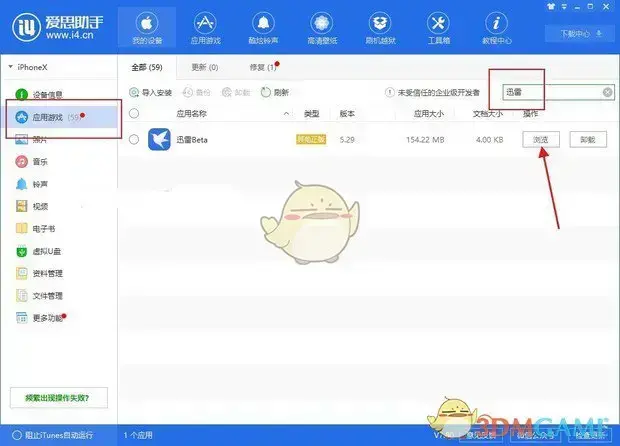Click the 意见反馈 feedback button

point(481,435)
